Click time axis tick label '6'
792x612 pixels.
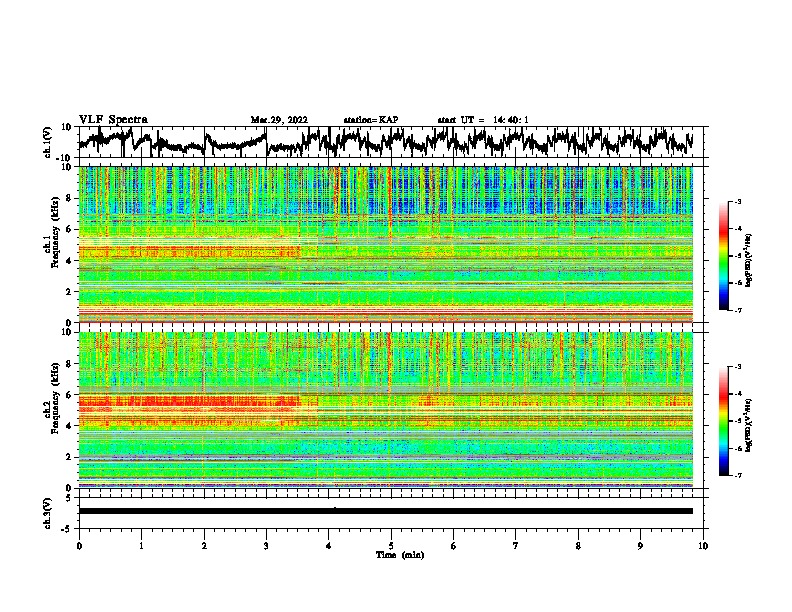point(454,546)
